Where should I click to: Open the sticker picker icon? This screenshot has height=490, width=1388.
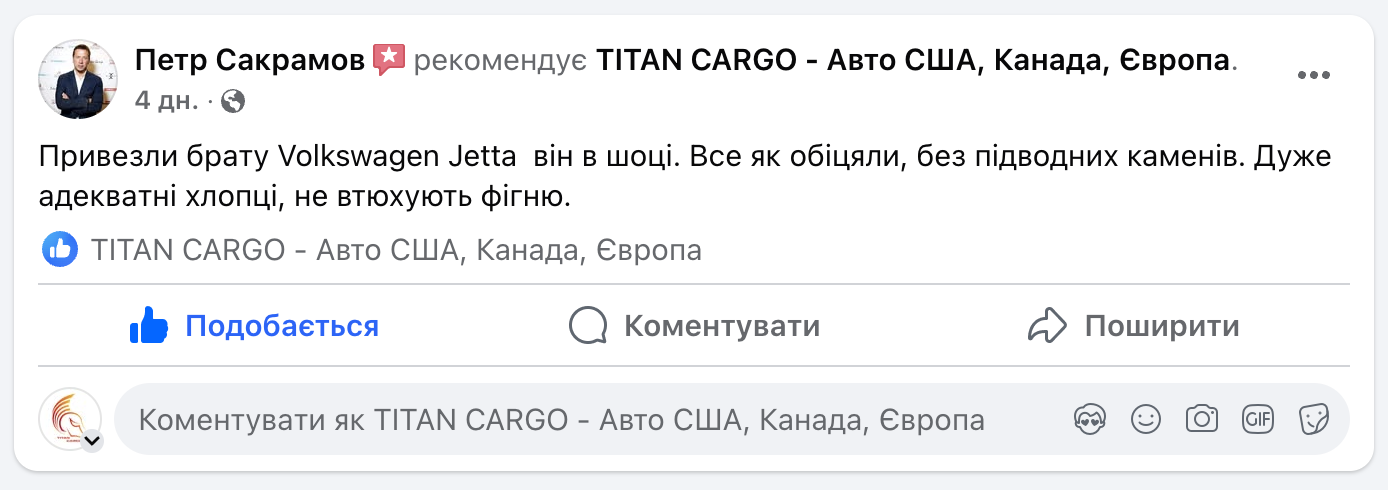click(x=1313, y=419)
